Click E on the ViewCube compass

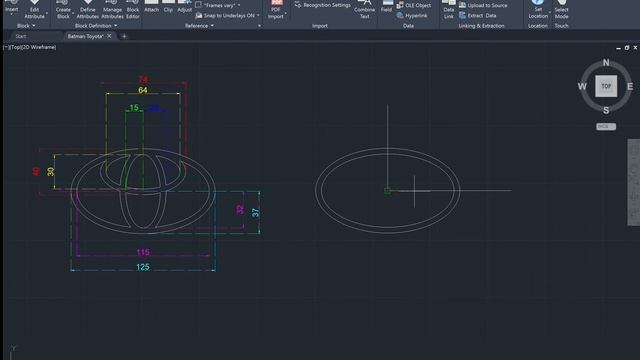(x=630, y=87)
